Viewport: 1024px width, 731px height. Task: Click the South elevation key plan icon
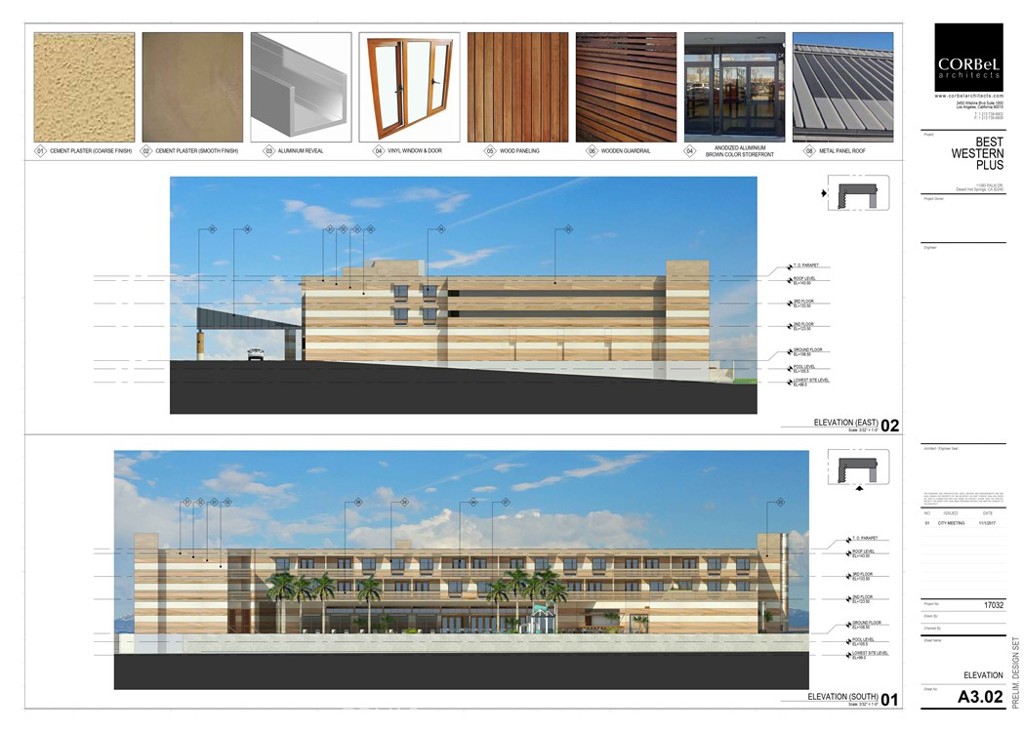859,472
